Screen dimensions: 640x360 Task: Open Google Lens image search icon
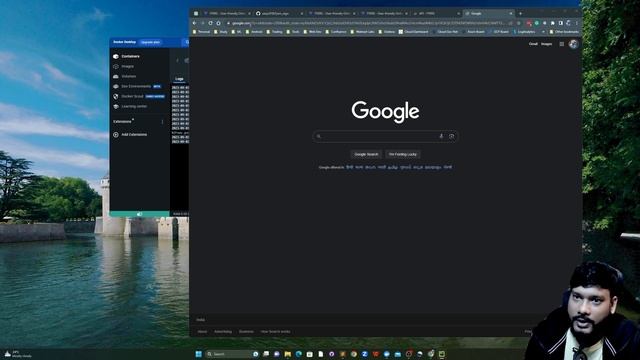[x=451, y=136]
